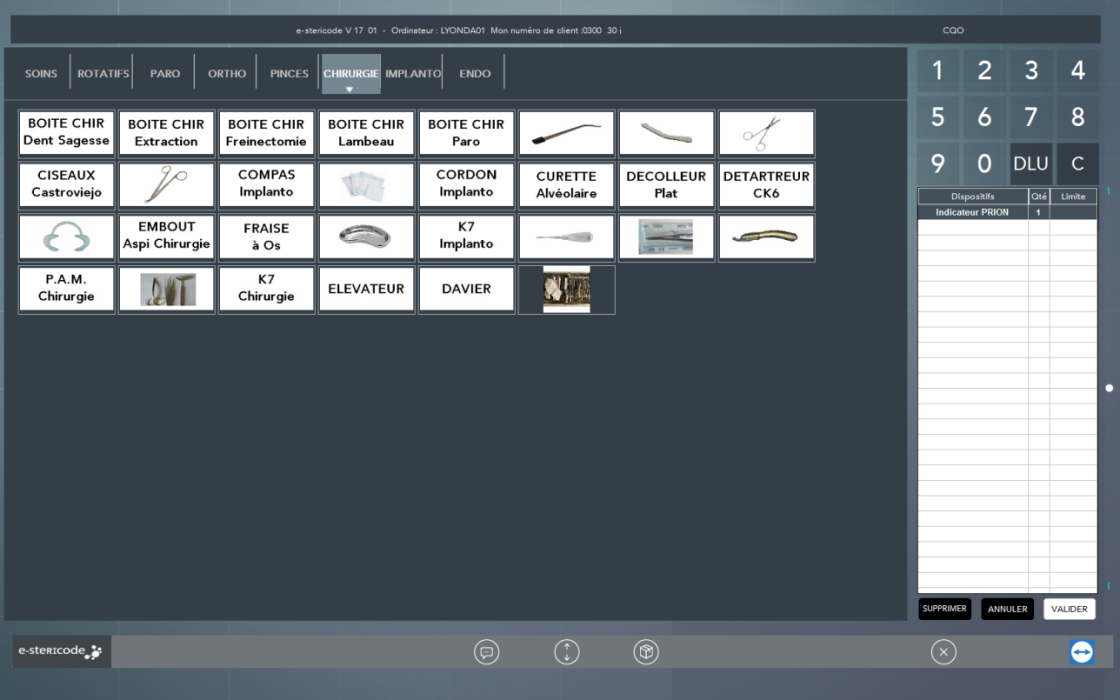
Task: Add DAVIER
Action: coord(466,289)
